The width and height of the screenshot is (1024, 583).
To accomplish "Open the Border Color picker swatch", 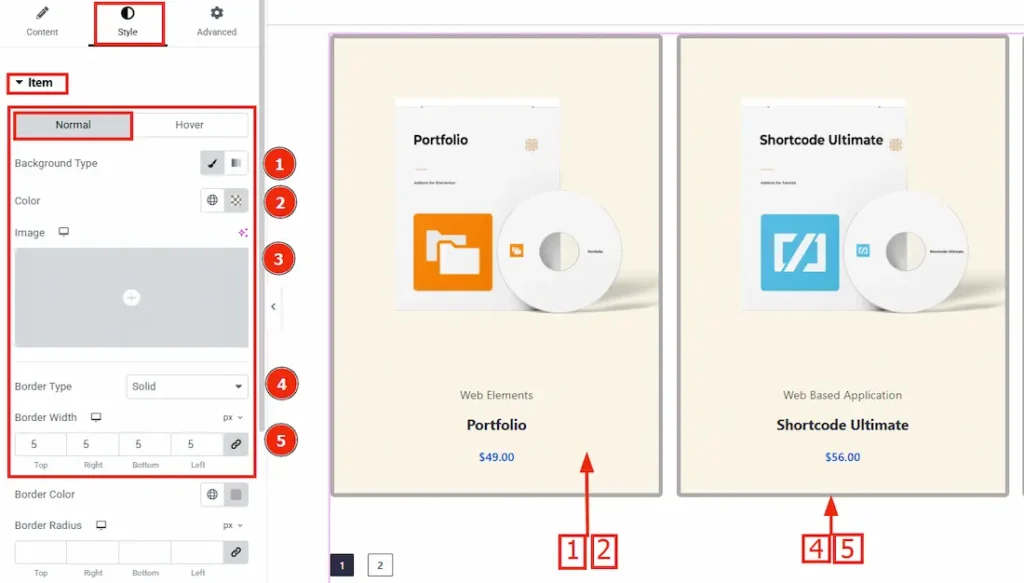I will 236,494.
